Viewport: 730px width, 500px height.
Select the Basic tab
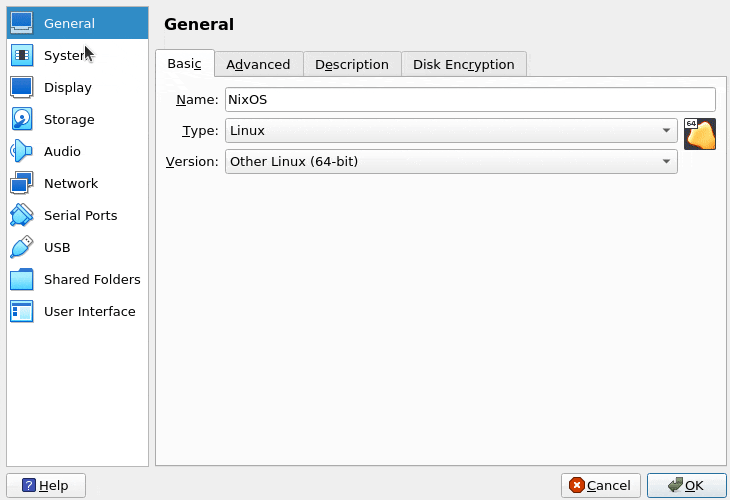click(184, 63)
